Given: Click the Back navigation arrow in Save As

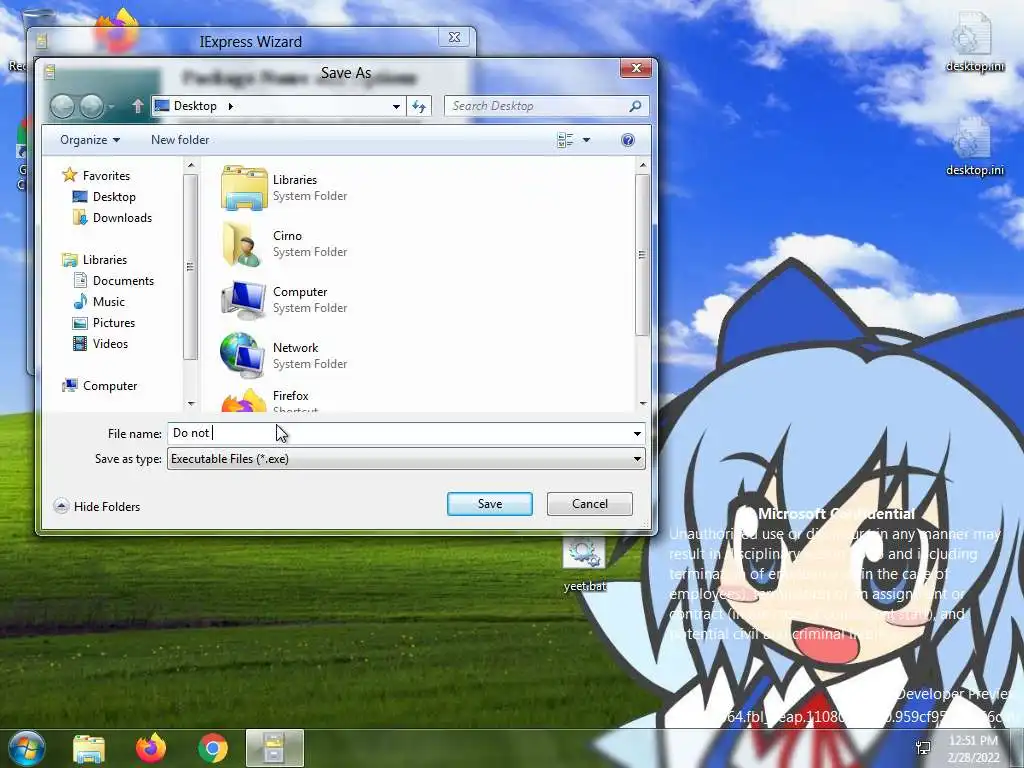Looking at the screenshot, I should coord(63,106).
